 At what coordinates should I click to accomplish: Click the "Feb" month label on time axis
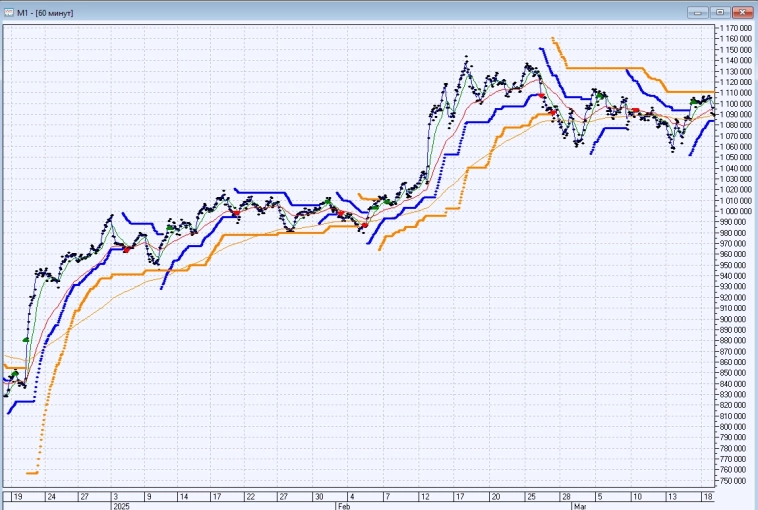coord(342,506)
